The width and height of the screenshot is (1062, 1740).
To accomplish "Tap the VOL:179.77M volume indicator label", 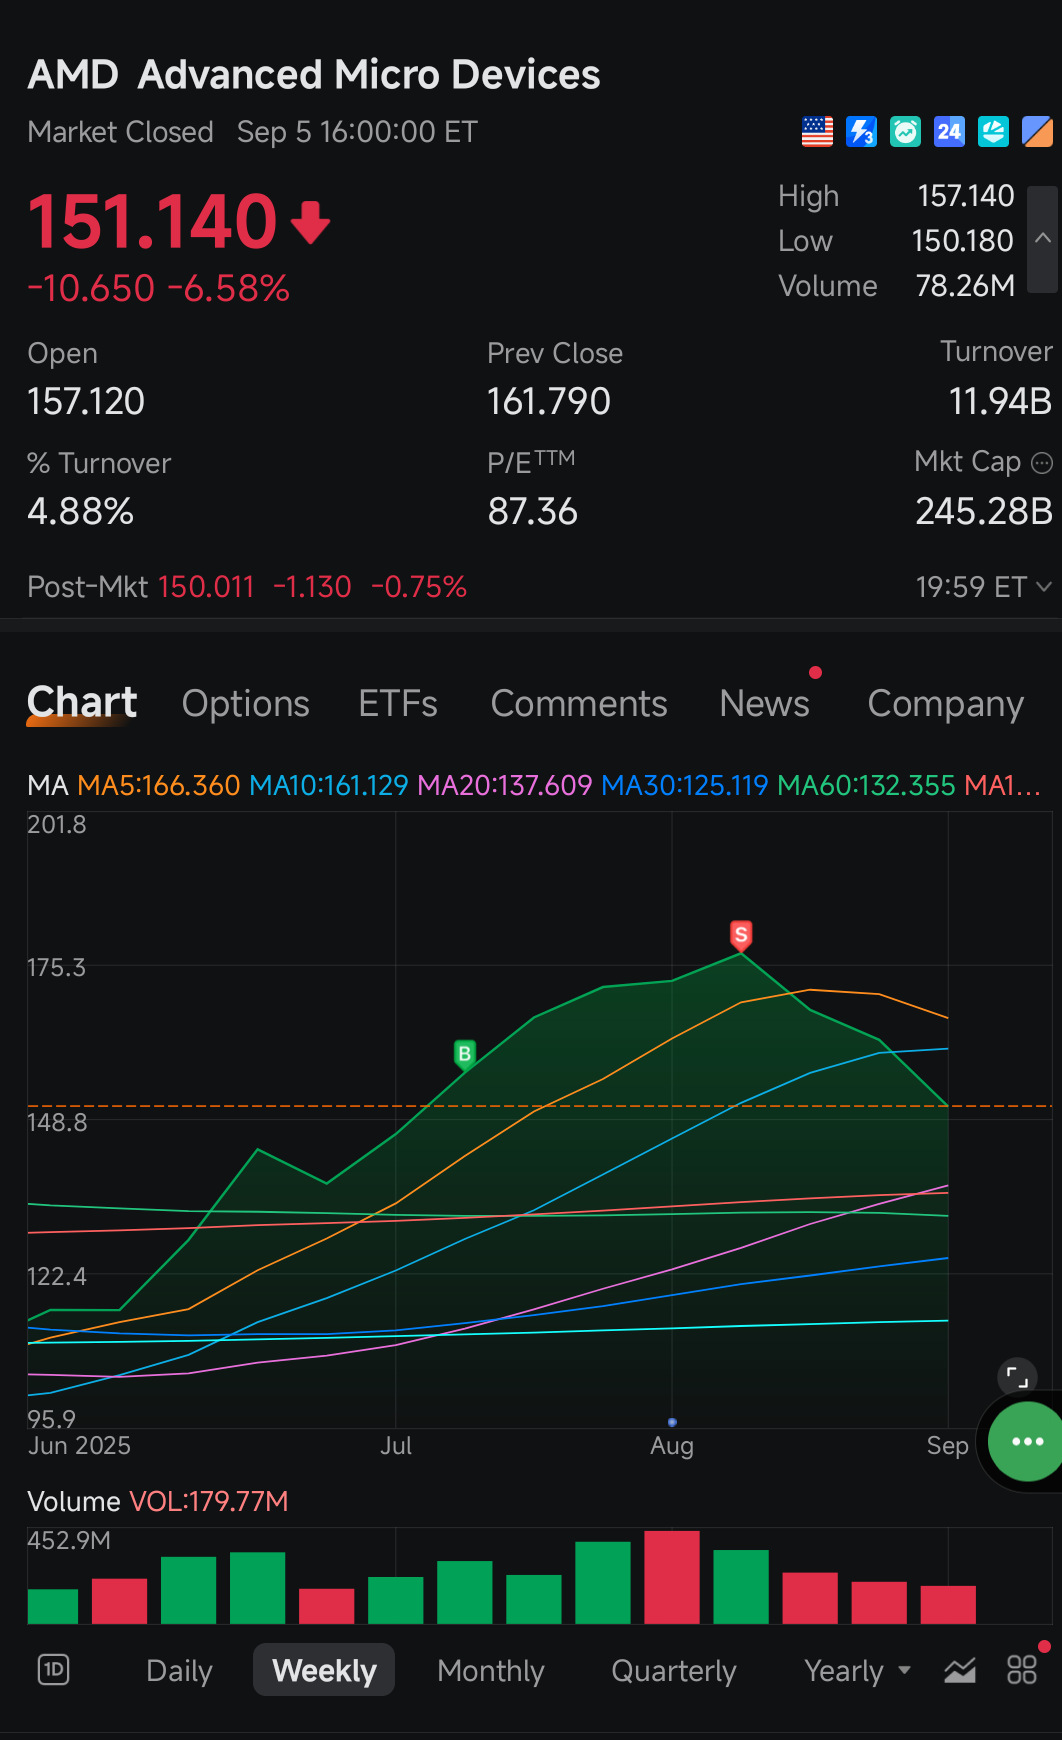I will [x=209, y=1502].
